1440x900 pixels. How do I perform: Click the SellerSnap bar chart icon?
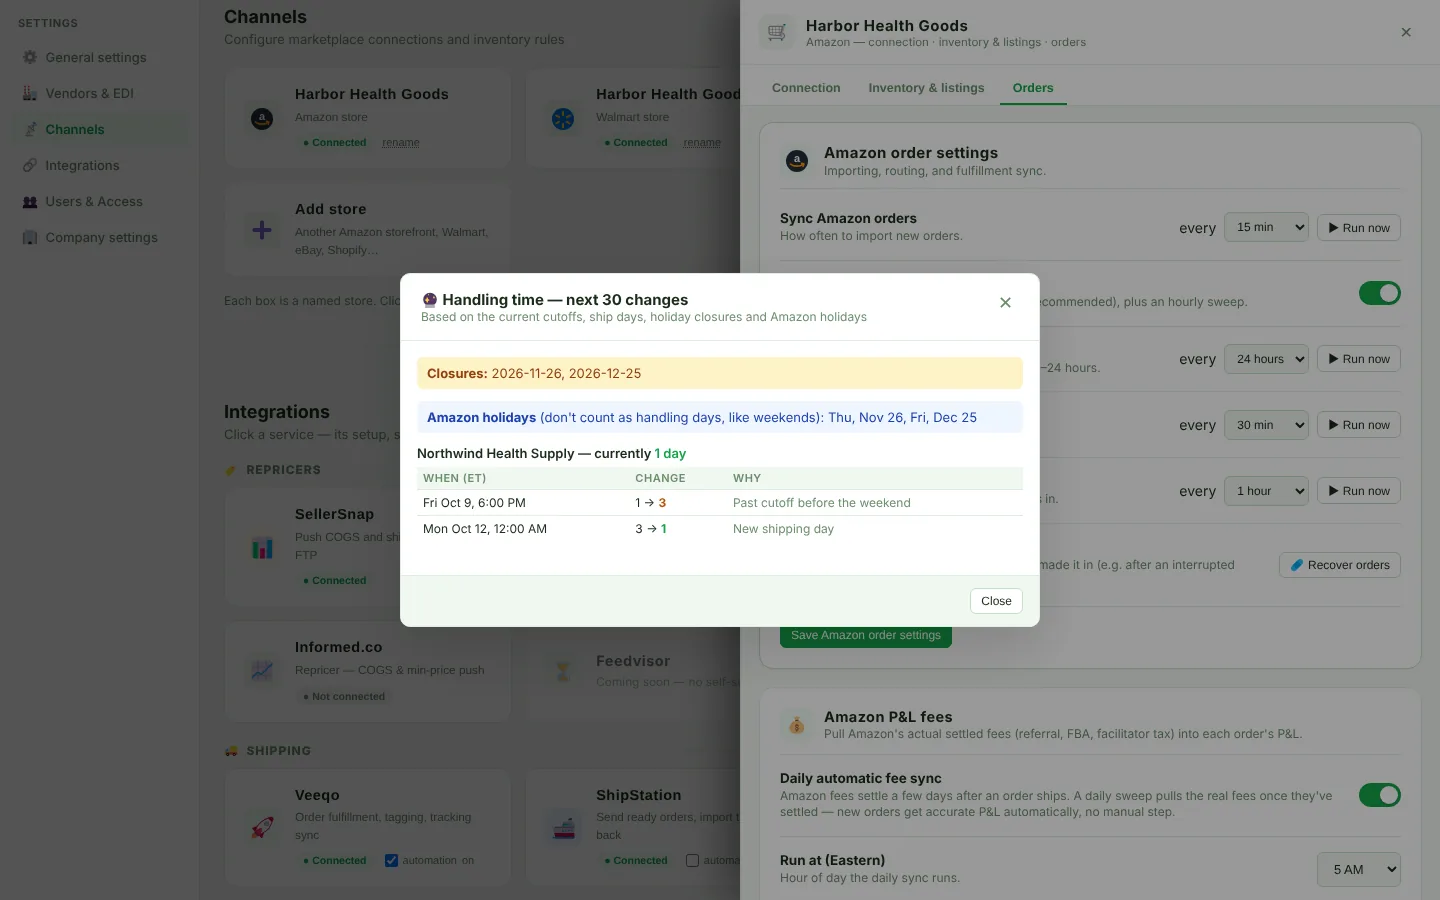(x=262, y=548)
